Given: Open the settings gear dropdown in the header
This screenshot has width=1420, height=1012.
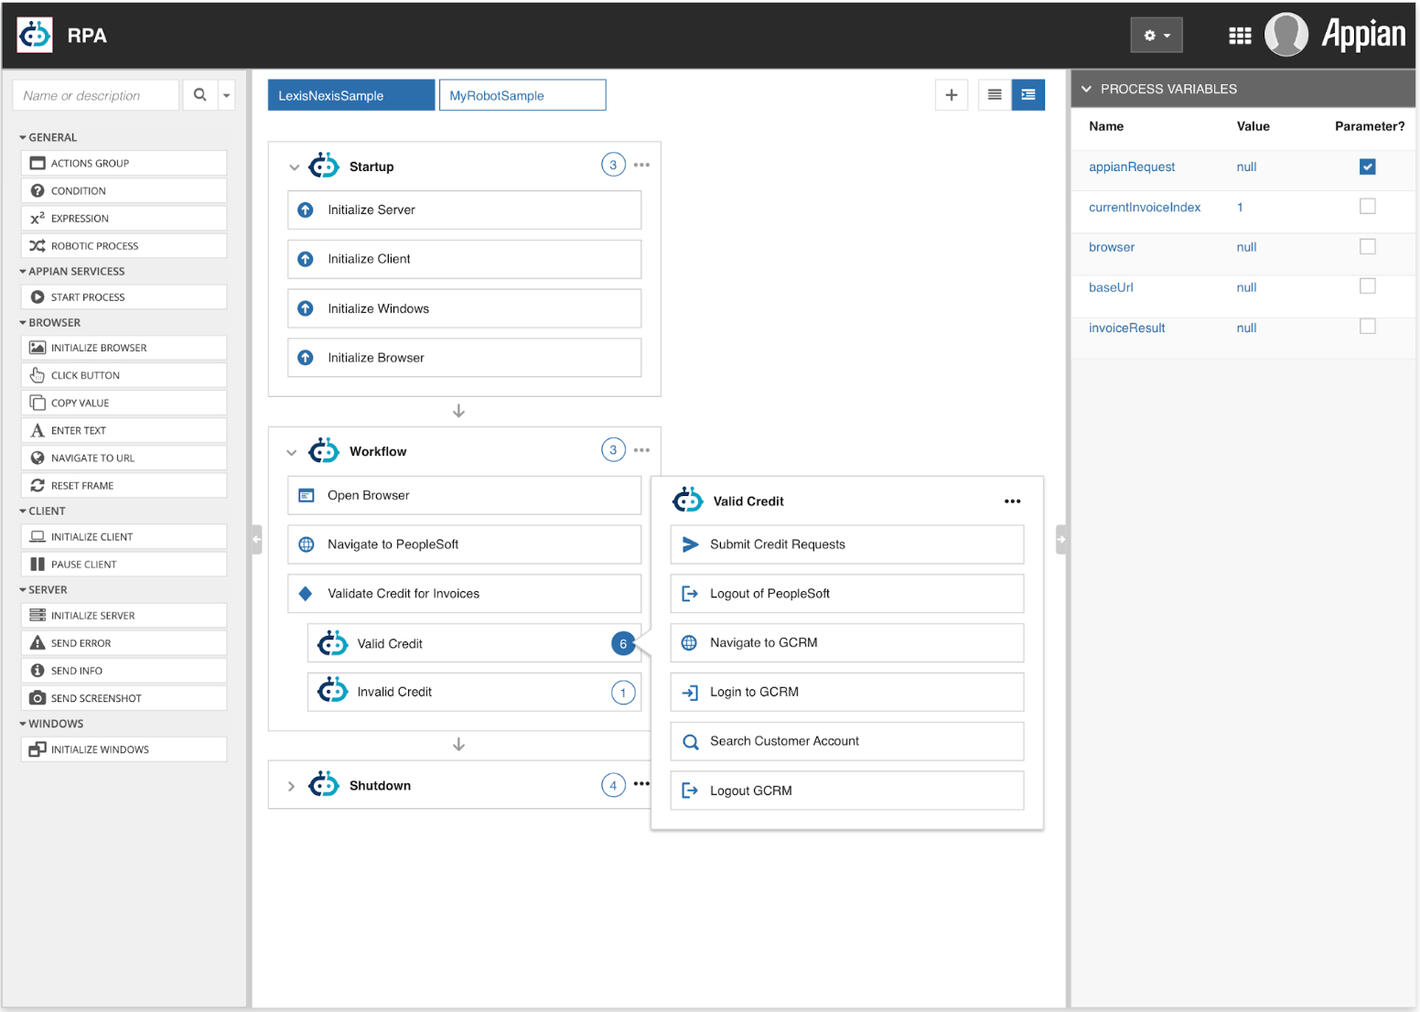Looking at the screenshot, I should pyautogui.click(x=1156, y=34).
